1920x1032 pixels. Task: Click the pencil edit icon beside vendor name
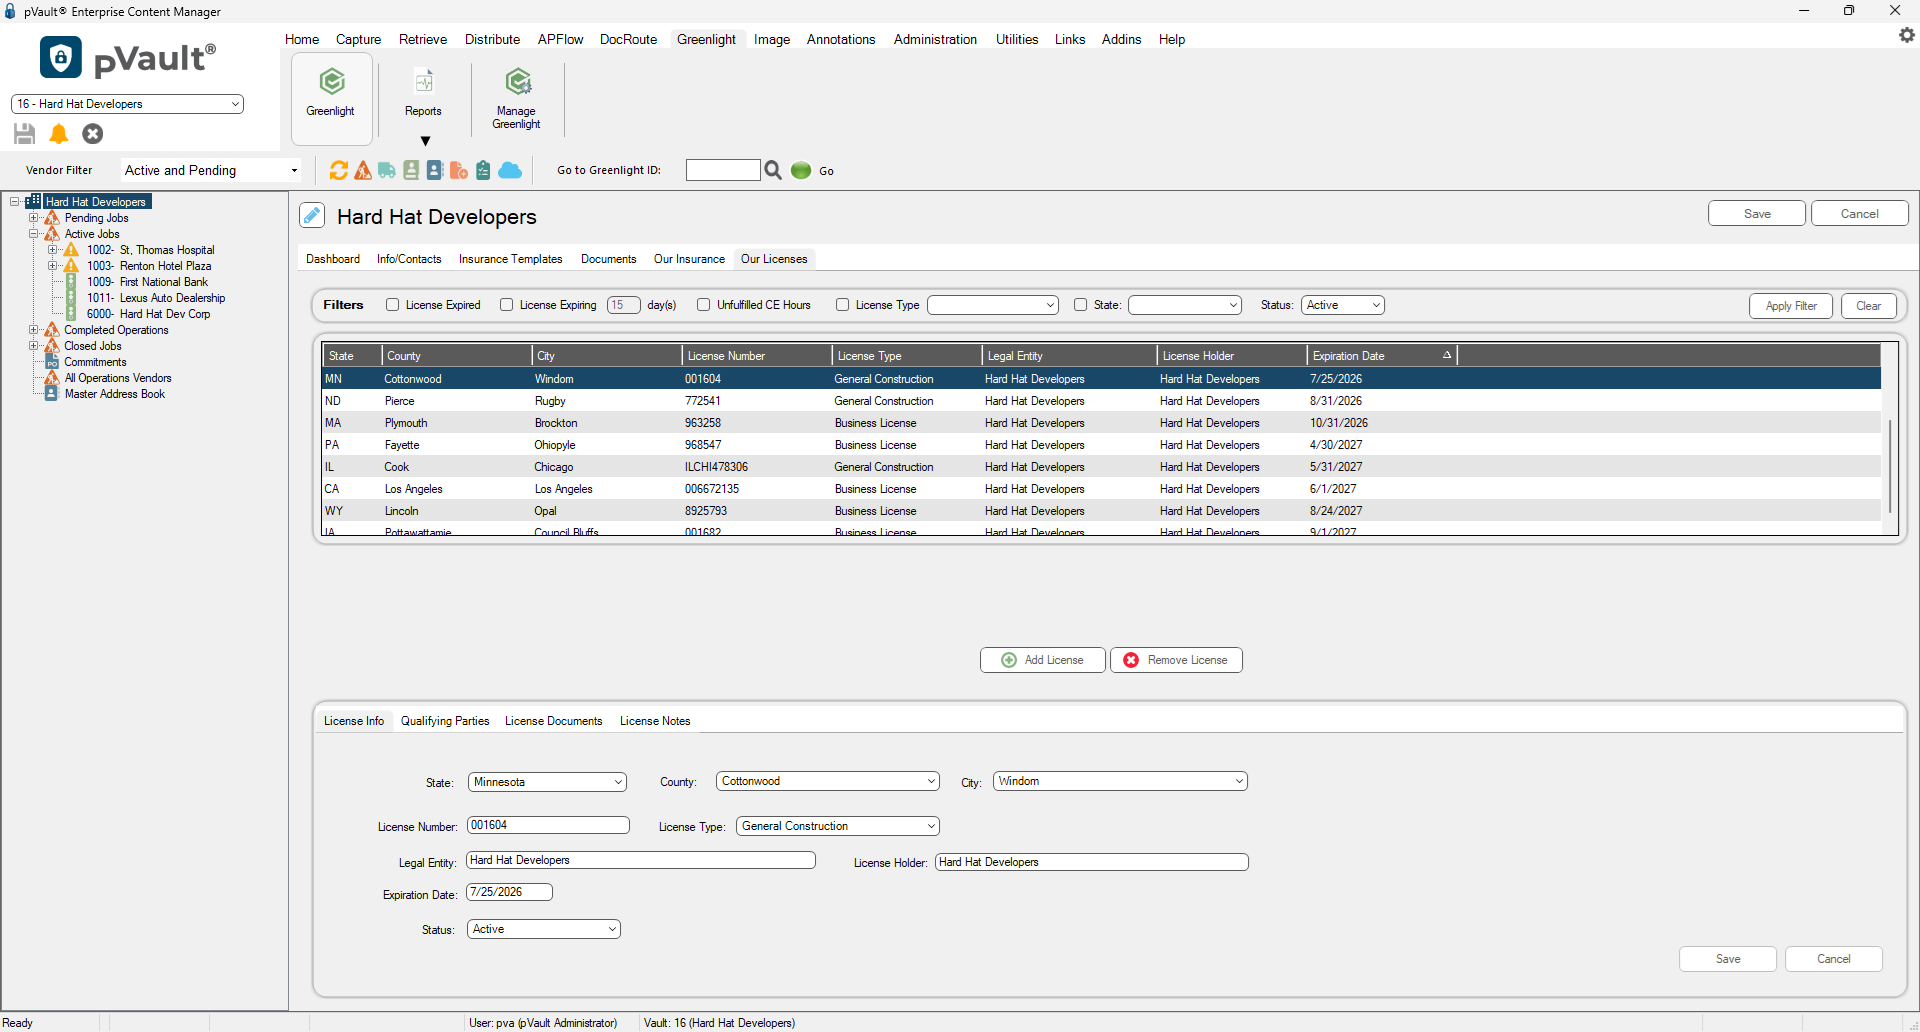coord(312,215)
